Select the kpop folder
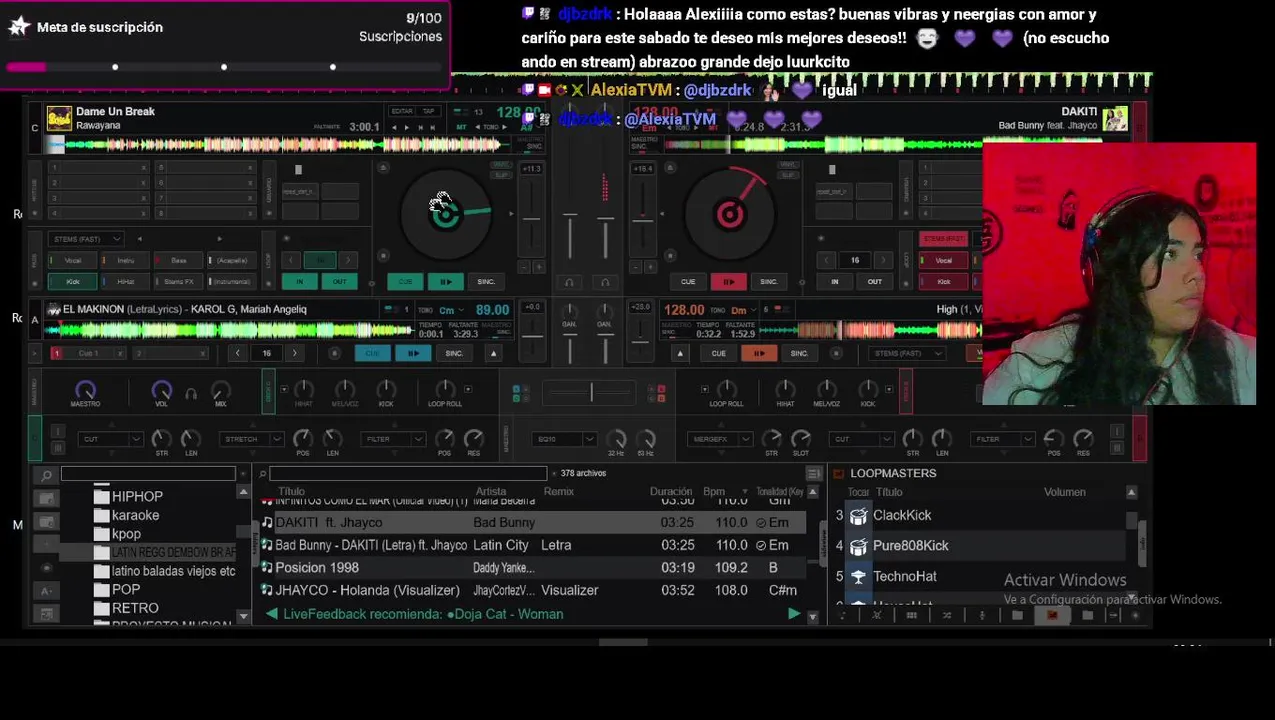 click(126, 534)
